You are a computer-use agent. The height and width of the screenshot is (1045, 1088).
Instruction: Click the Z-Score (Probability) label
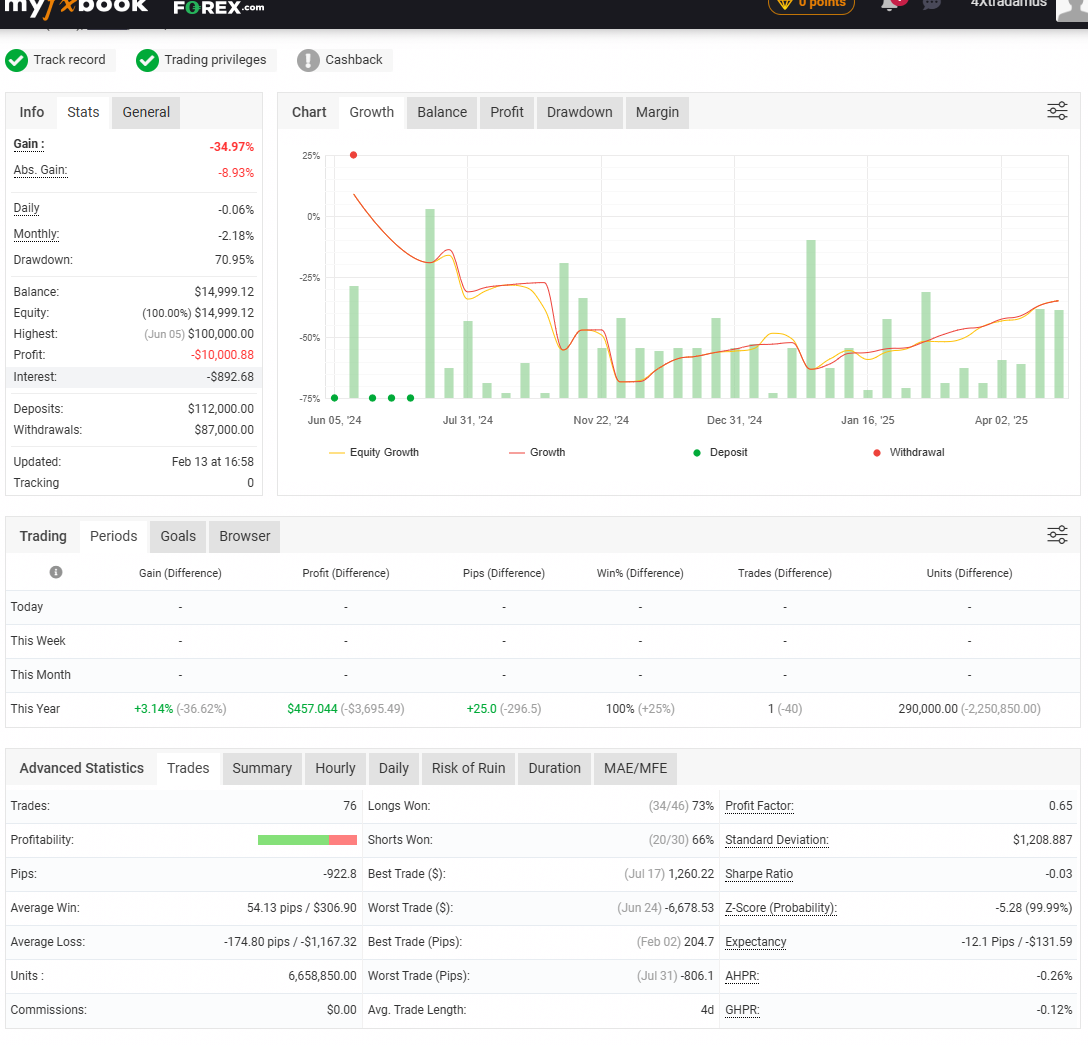[781, 908]
